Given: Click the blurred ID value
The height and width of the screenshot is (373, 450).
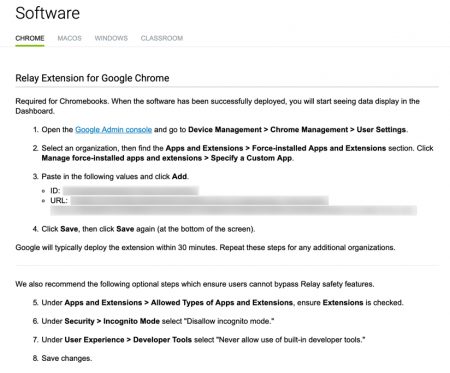Looking at the screenshot, I should [x=131, y=191].
